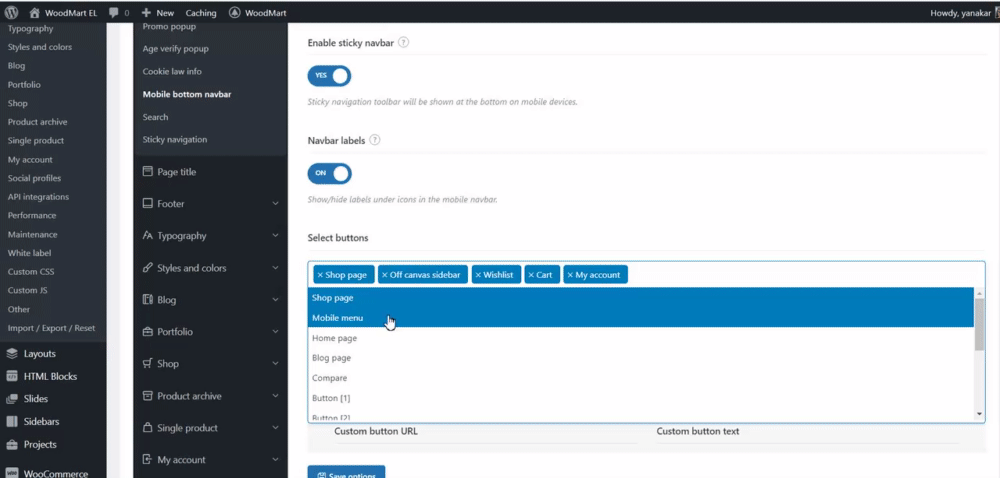Remove the My account tag
The image size is (1000, 478).
[x=570, y=275]
